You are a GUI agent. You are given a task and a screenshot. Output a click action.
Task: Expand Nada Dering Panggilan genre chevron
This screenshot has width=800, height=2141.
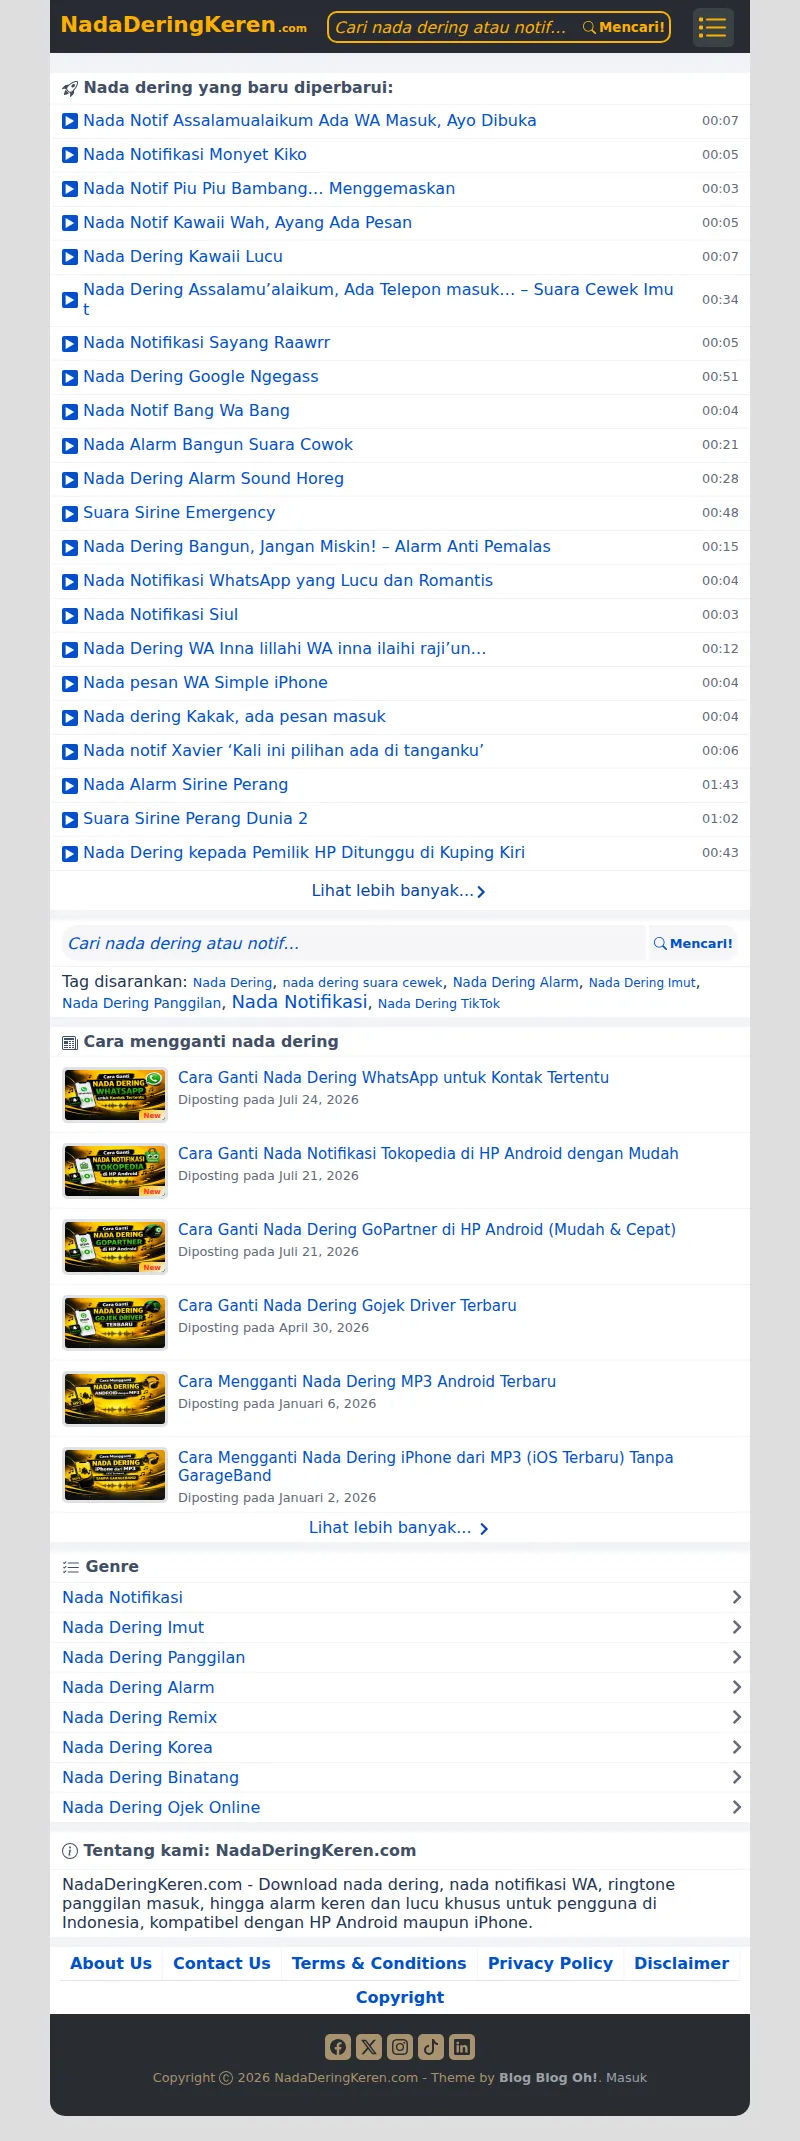(x=736, y=1657)
